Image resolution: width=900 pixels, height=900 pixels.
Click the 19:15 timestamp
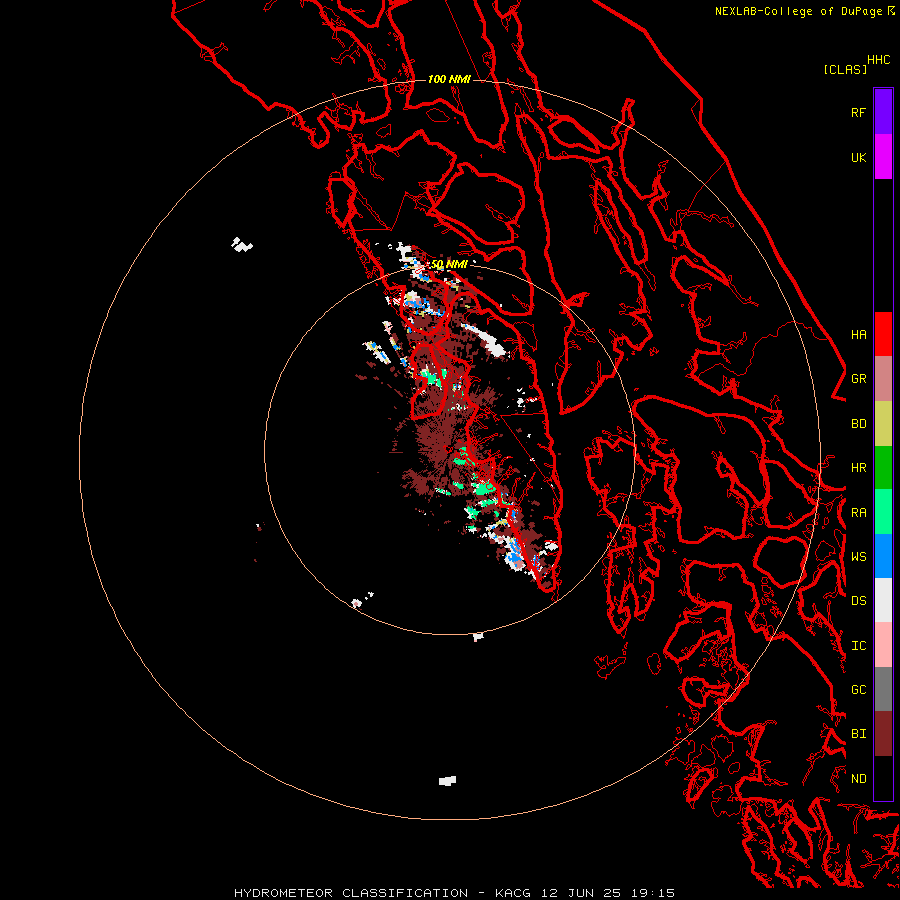[651, 893]
